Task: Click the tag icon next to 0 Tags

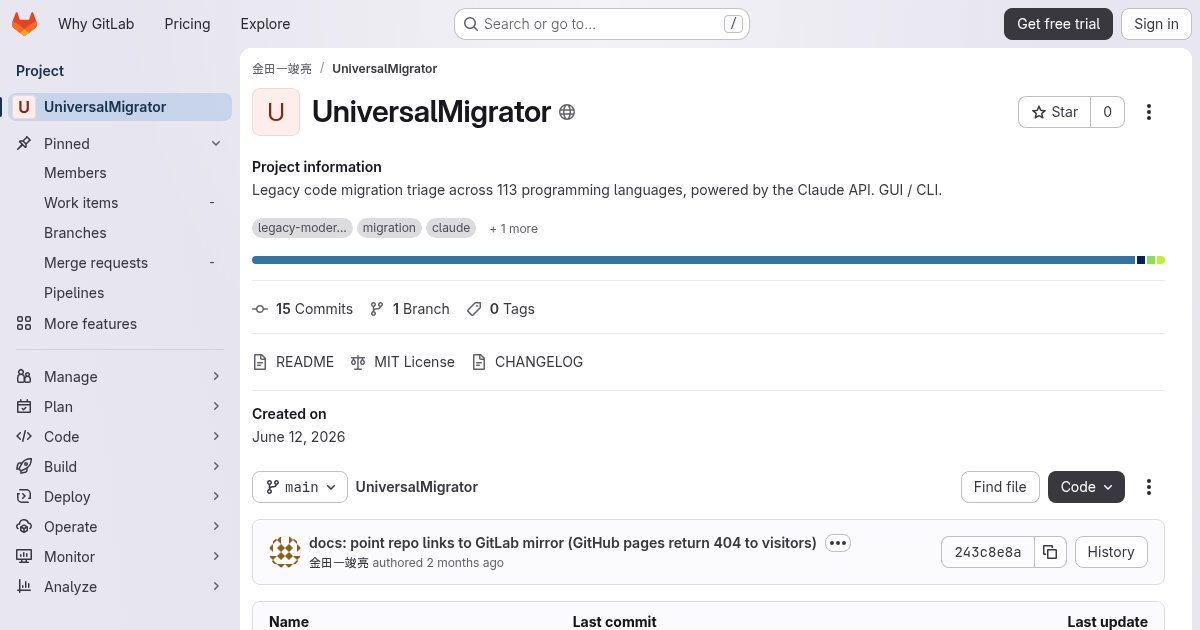Action: click(x=474, y=309)
